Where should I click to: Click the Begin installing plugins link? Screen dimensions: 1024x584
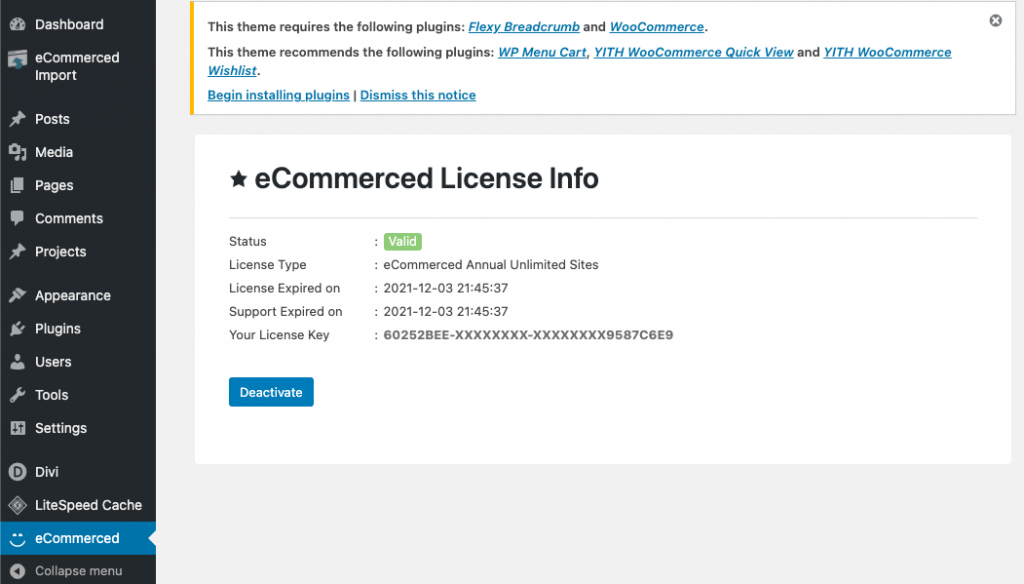click(x=278, y=95)
